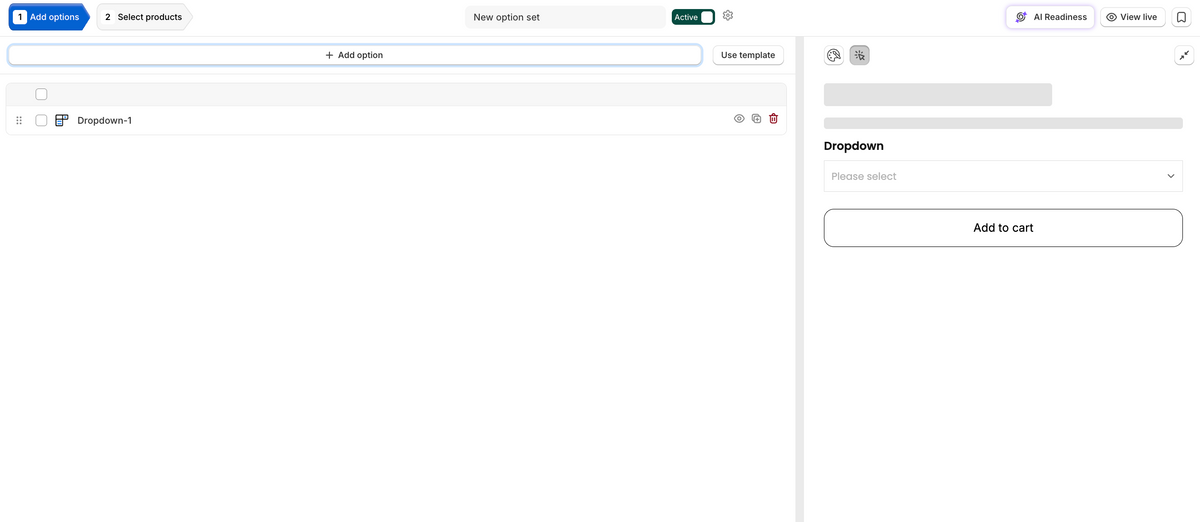1200x522 pixels.
Task: Hide Dropdown-1 using the eye icon
Action: [x=739, y=119]
